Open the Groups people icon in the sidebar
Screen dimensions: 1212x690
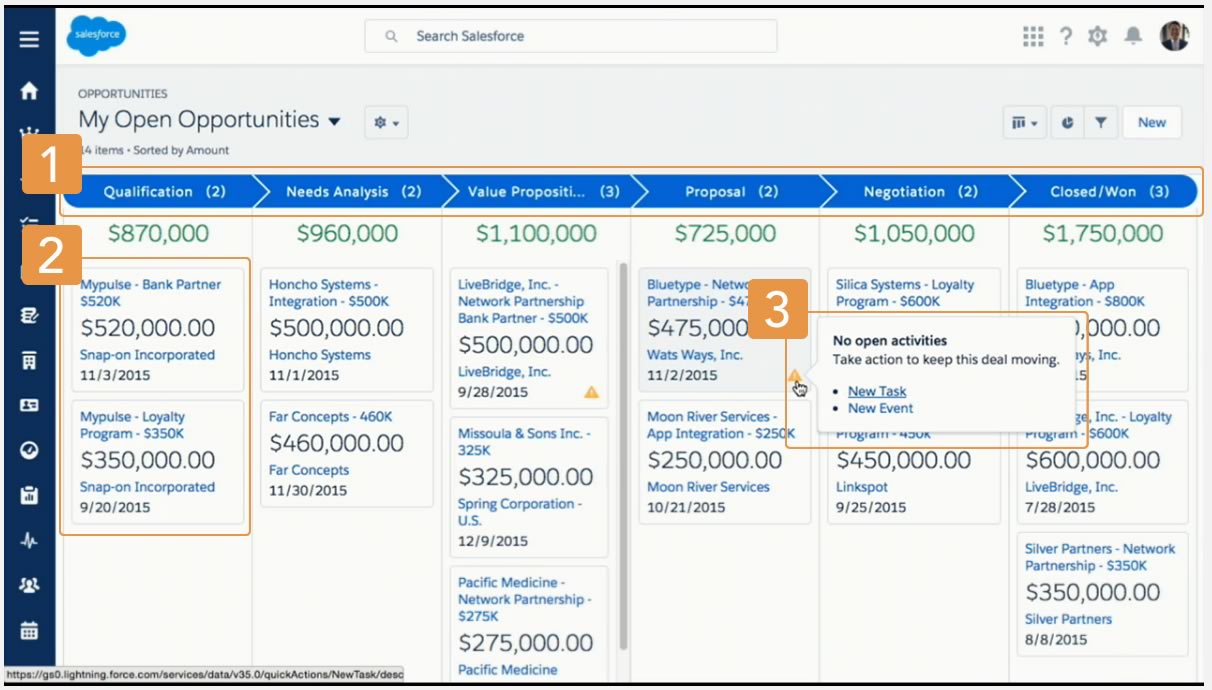[29, 585]
